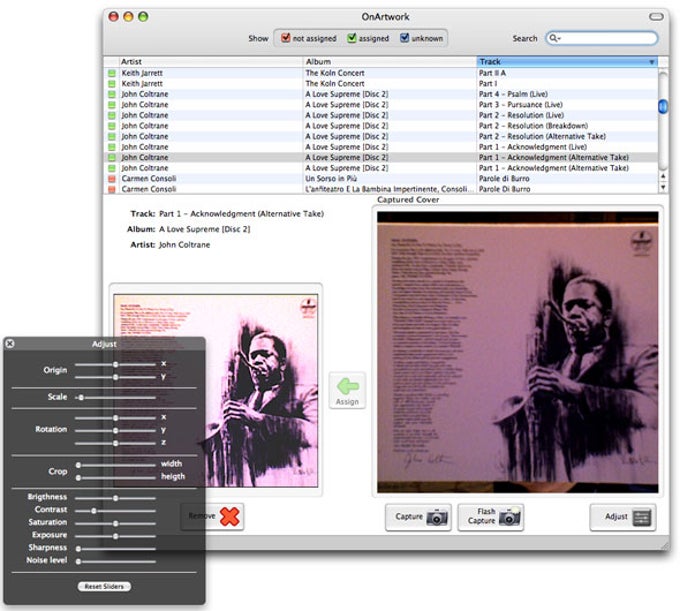Select 'Part 2 - Resolution (Alternative Take)' row
680x611 pixels.
[381, 136]
